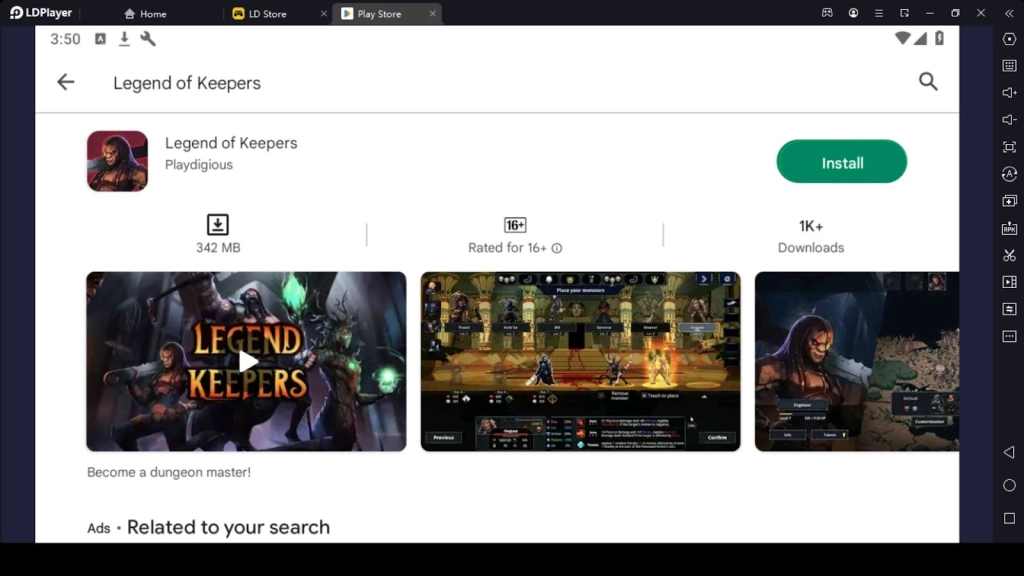
Task: Open the Play Store search icon
Action: [928, 82]
